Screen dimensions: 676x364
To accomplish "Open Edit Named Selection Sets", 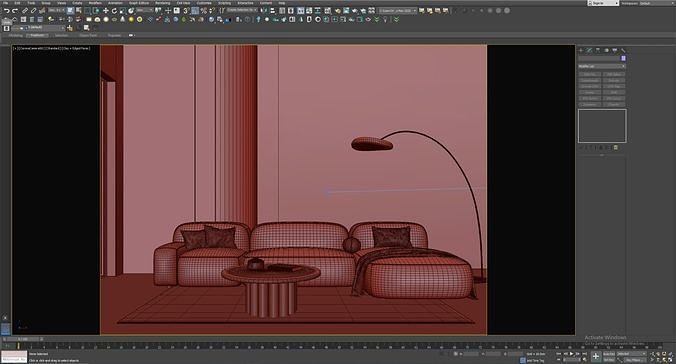I will click(x=222, y=10).
